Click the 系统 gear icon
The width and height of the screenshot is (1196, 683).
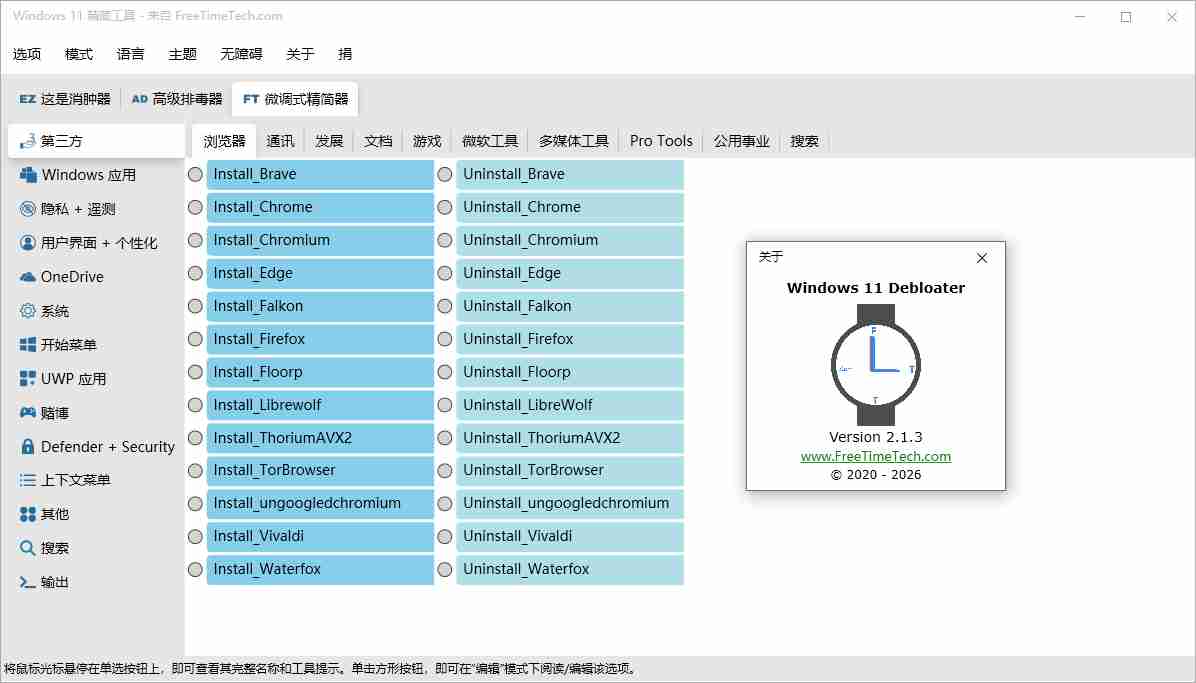(27, 311)
